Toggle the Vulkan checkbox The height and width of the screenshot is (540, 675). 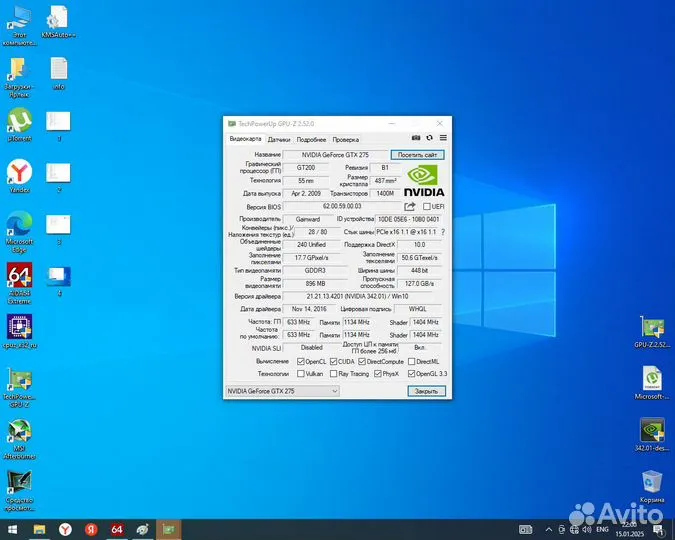[x=300, y=374]
